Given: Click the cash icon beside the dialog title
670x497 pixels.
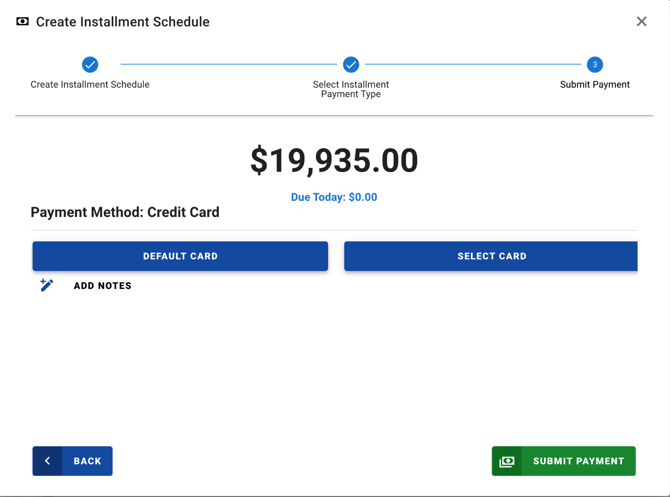Looking at the screenshot, I should (x=22, y=22).
